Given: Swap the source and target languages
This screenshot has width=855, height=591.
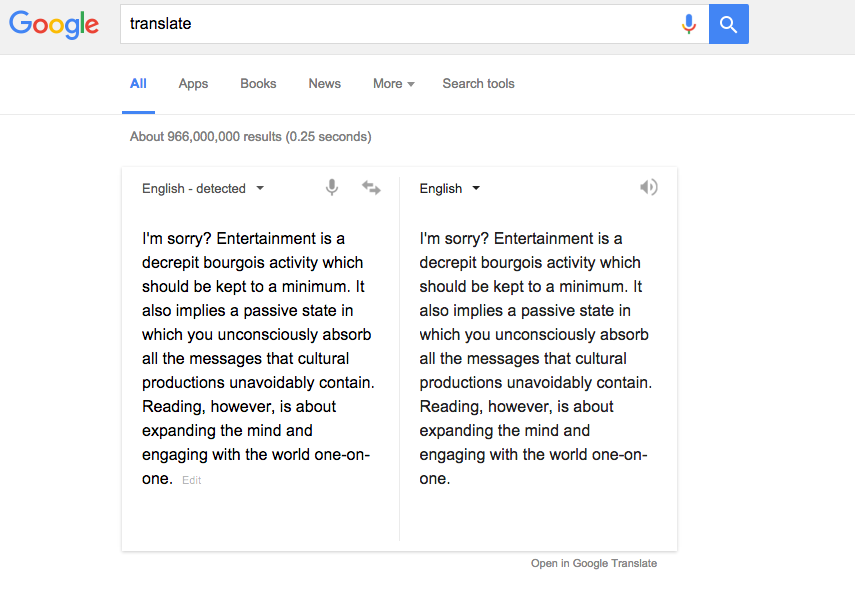Looking at the screenshot, I should point(371,188).
